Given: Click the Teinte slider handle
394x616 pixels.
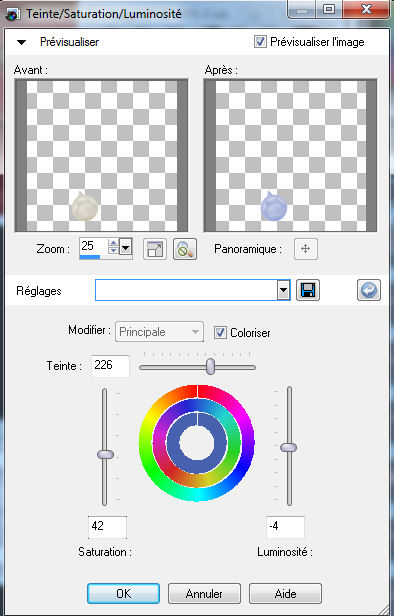Looking at the screenshot, I should pos(211,366).
